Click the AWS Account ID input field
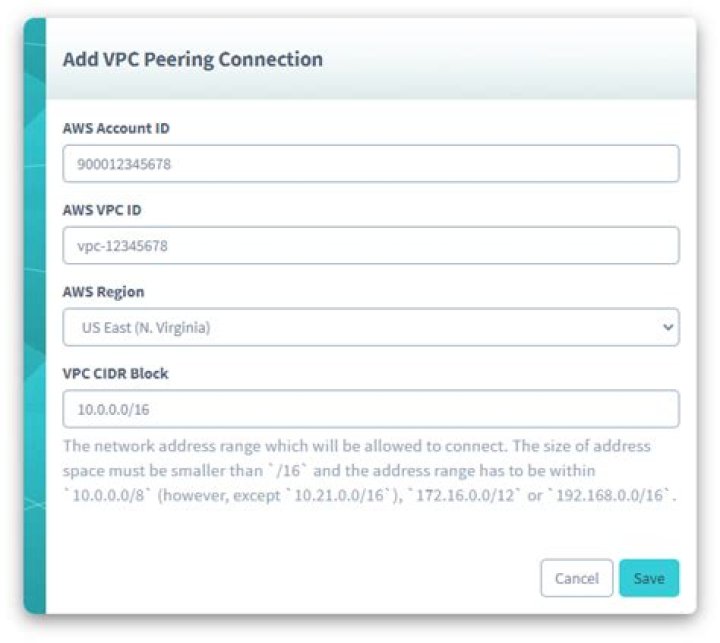 point(370,164)
